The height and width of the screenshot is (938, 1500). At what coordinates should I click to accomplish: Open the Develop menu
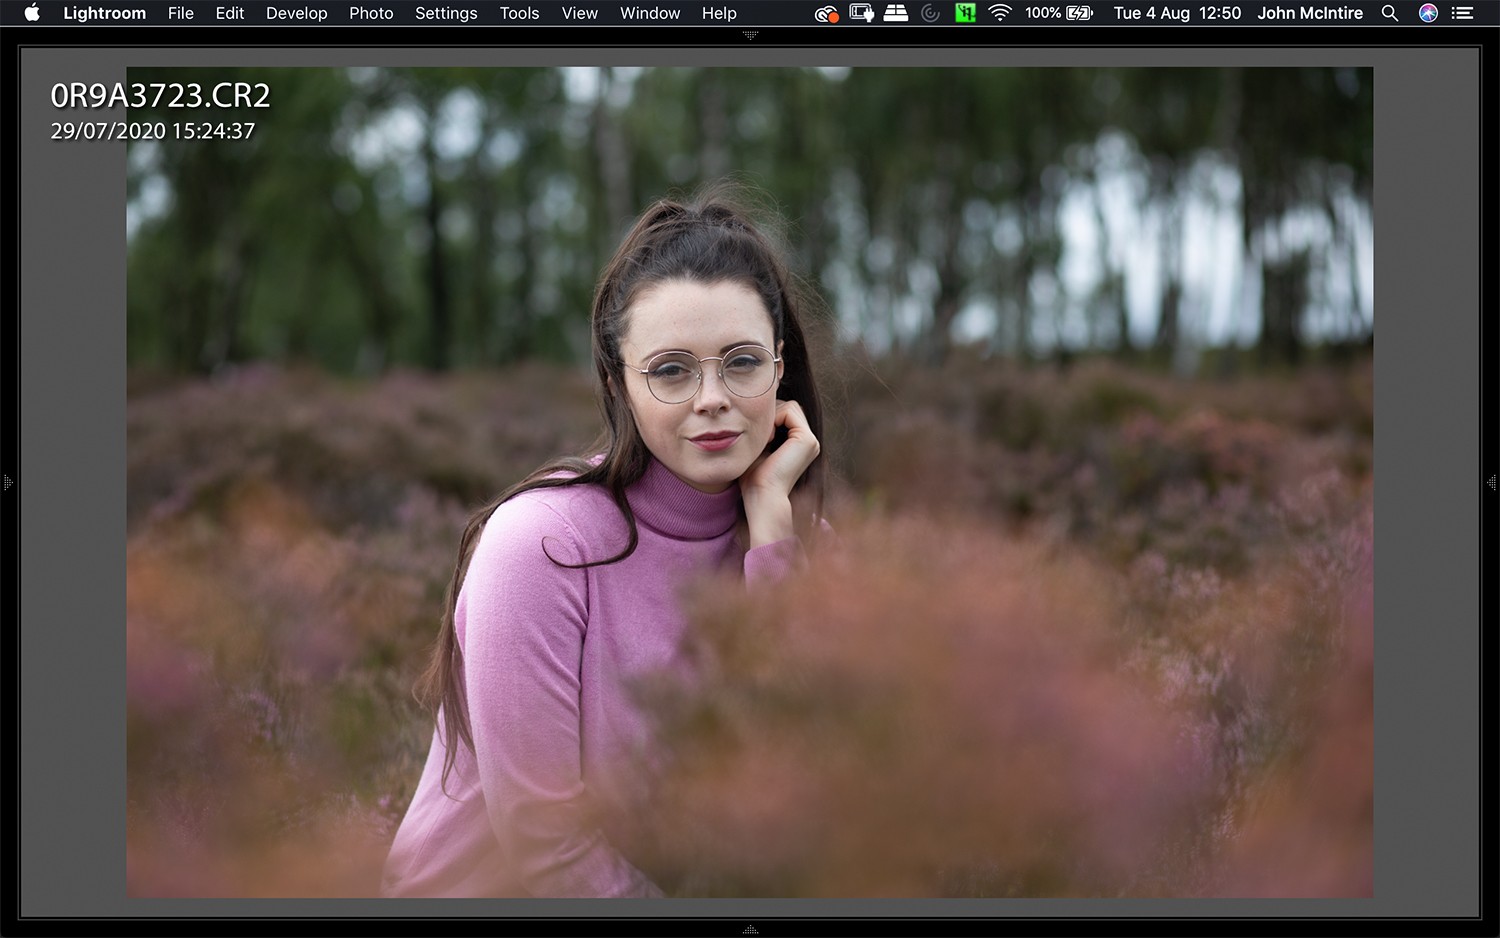tap(296, 13)
